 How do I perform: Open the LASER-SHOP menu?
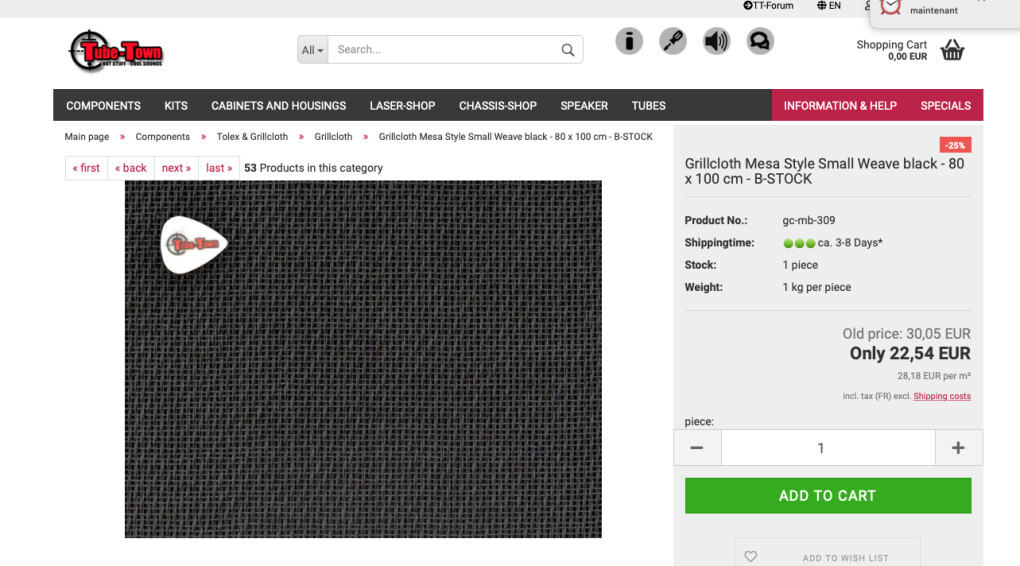pos(402,105)
